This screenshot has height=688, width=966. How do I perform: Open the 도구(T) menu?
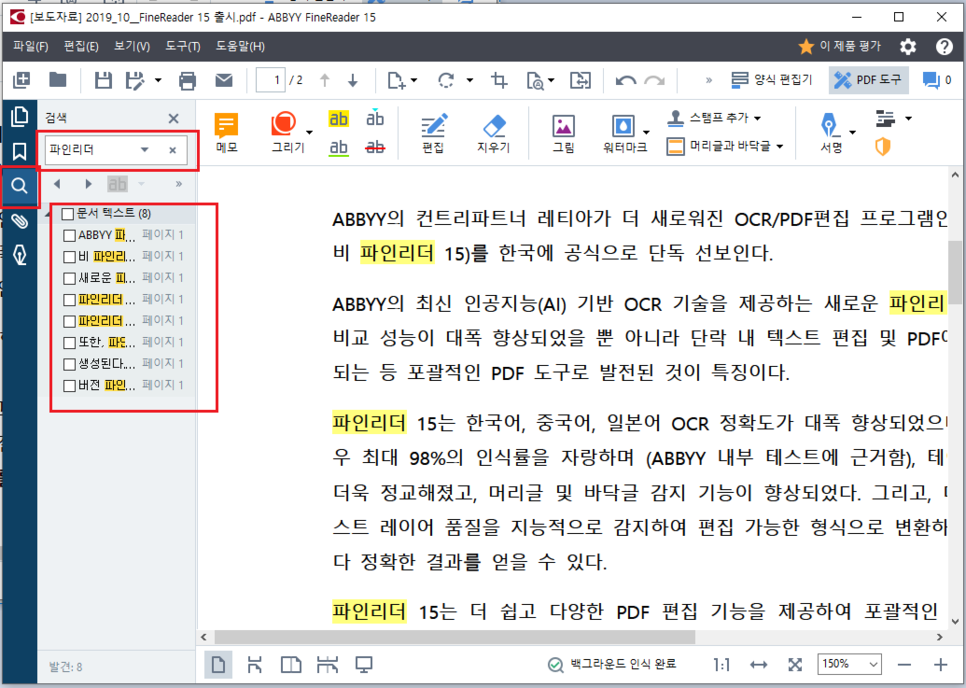182,46
